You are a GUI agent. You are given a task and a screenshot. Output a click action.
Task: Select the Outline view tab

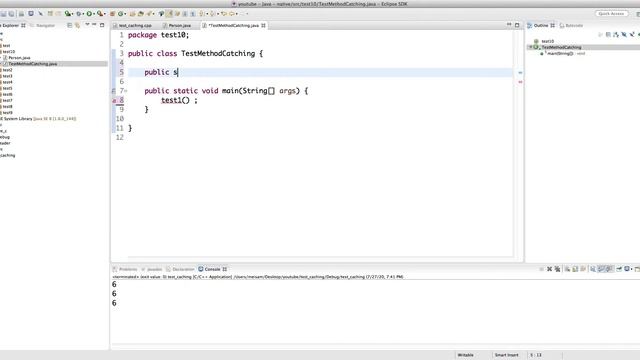pos(540,25)
